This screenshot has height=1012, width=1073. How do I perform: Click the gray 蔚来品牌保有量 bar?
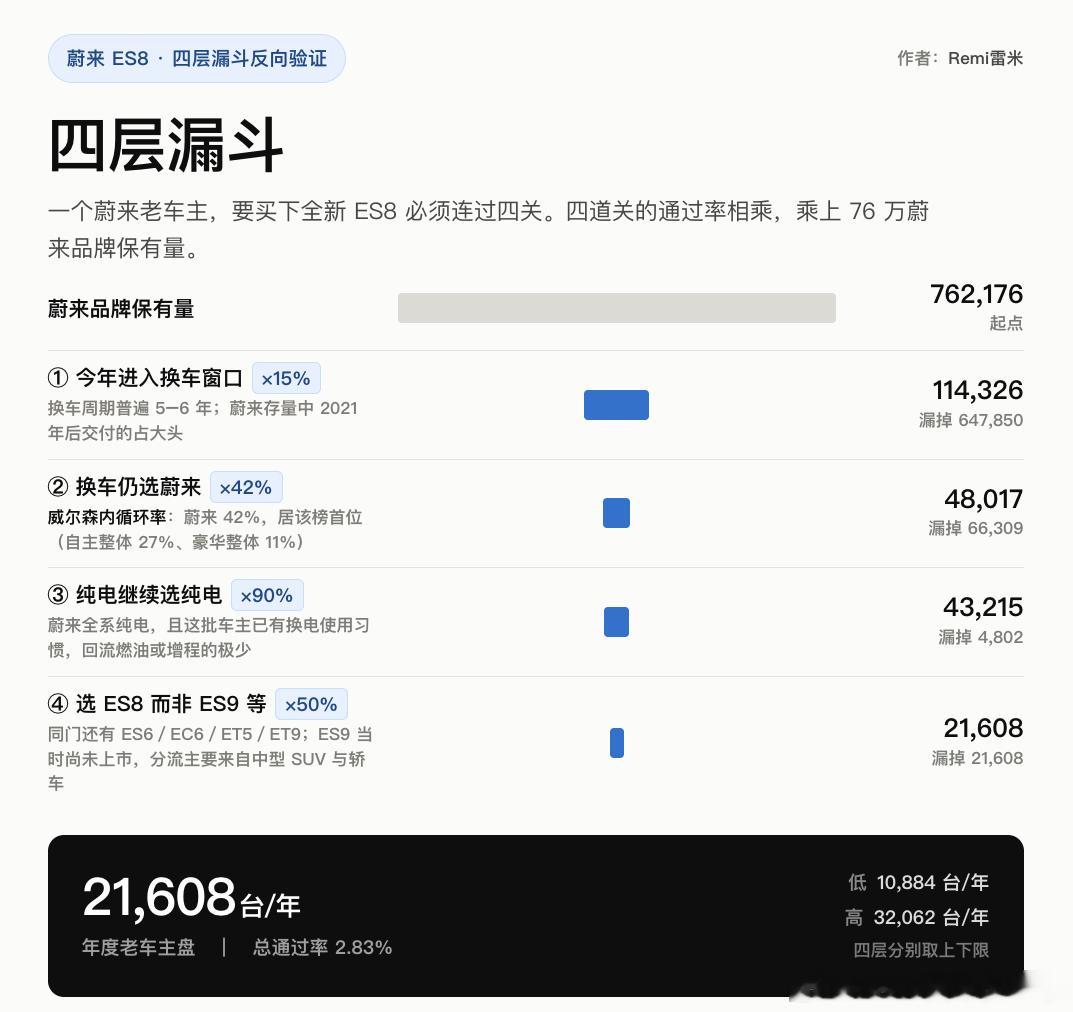(x=617, y=308)
